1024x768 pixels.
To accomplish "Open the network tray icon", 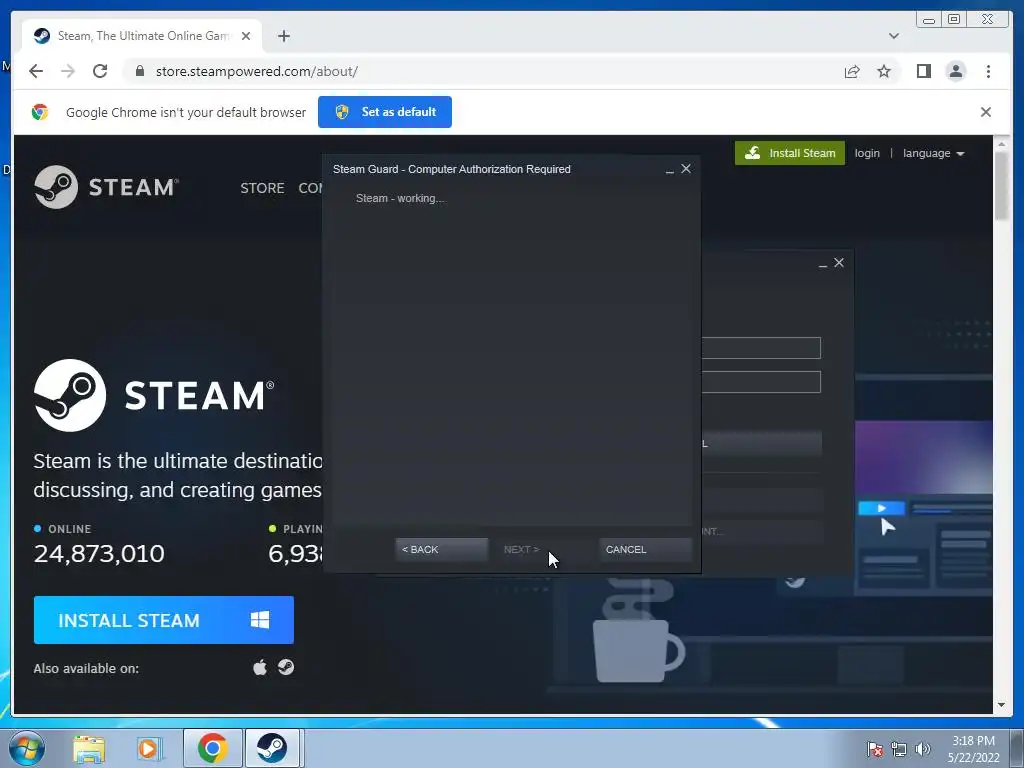I will pyautogui.click(x=899, y=749).
